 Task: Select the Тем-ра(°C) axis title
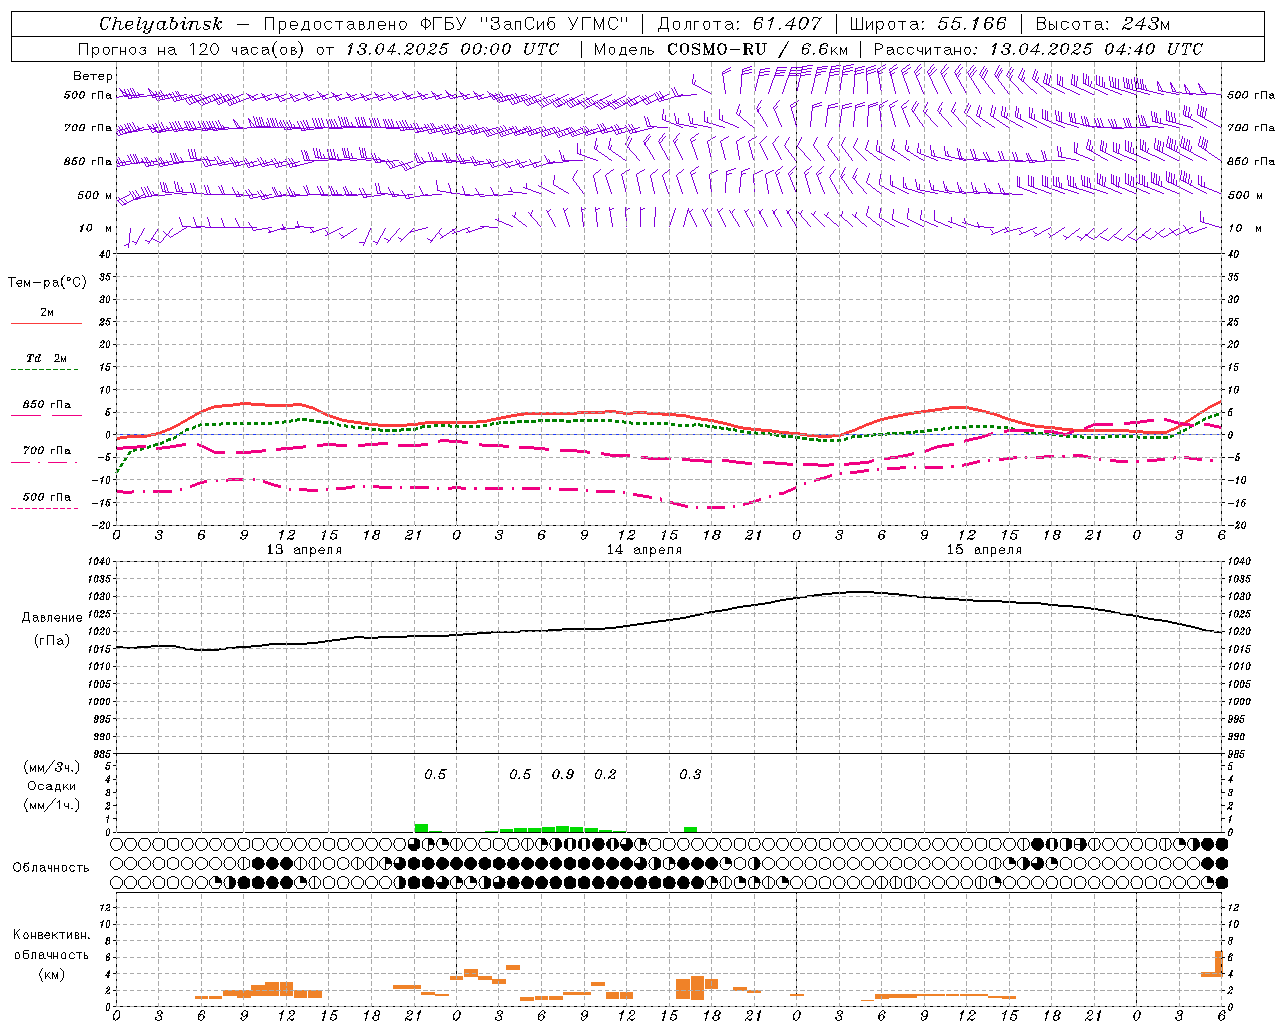(x=47, y=283)
